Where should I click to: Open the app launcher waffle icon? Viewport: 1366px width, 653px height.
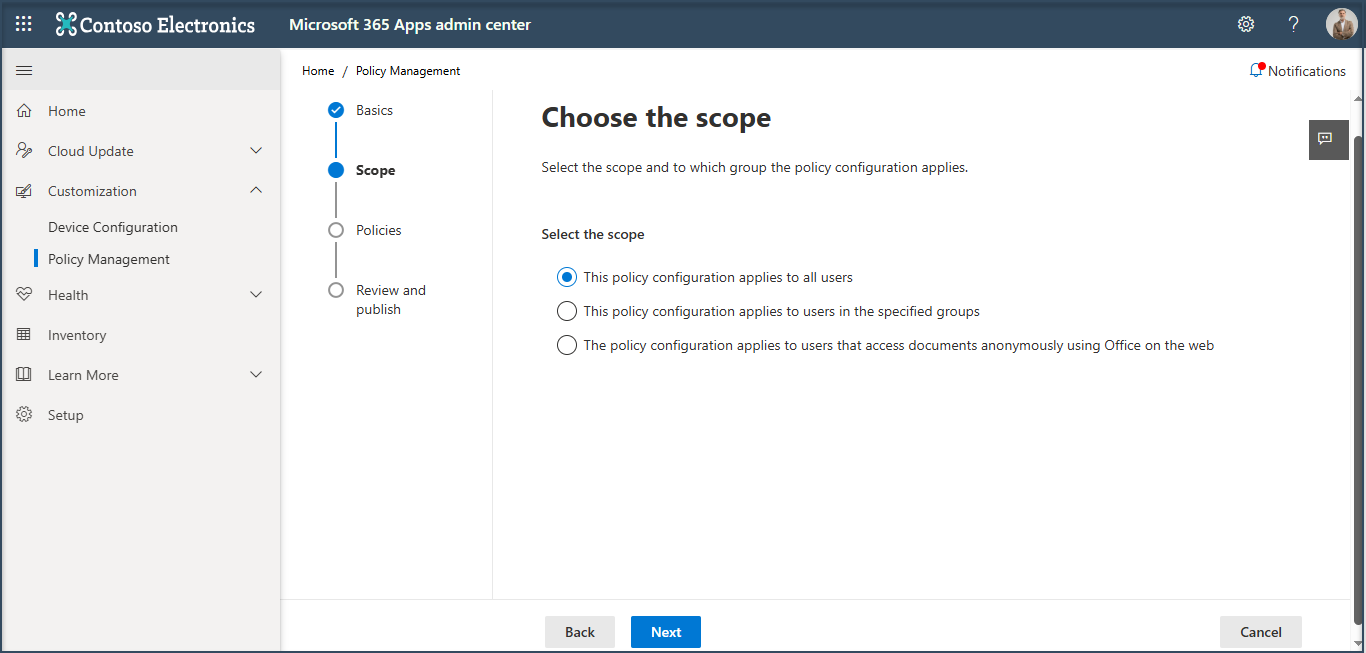24,24
